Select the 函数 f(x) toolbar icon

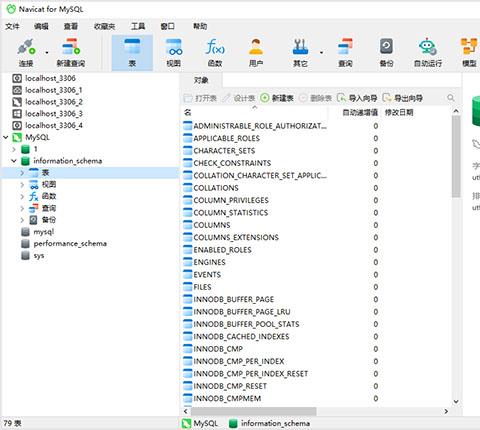[215, 53]
